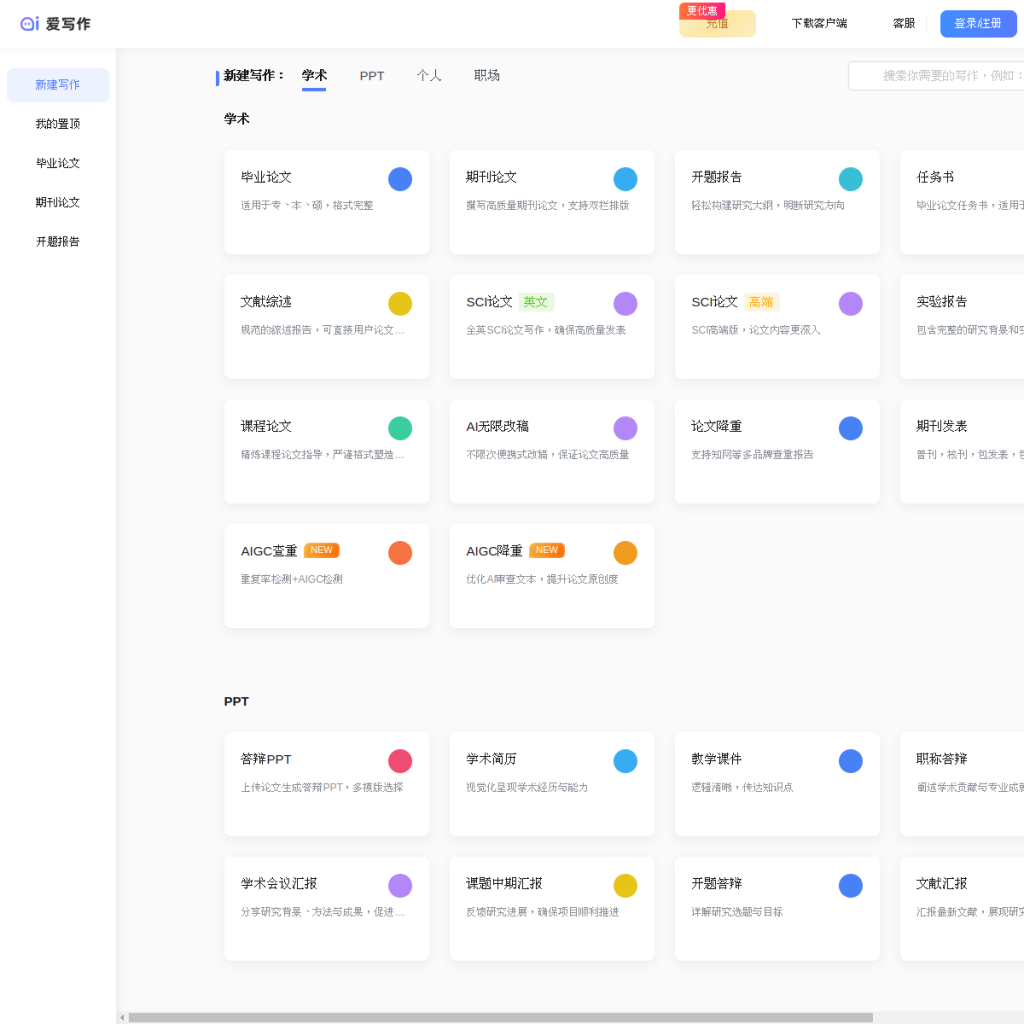The height and width of the screenshot is (1024, 1024).
Task: Click the 教学课件 card title
Action: pyautogui.click(x=716, y=759)
